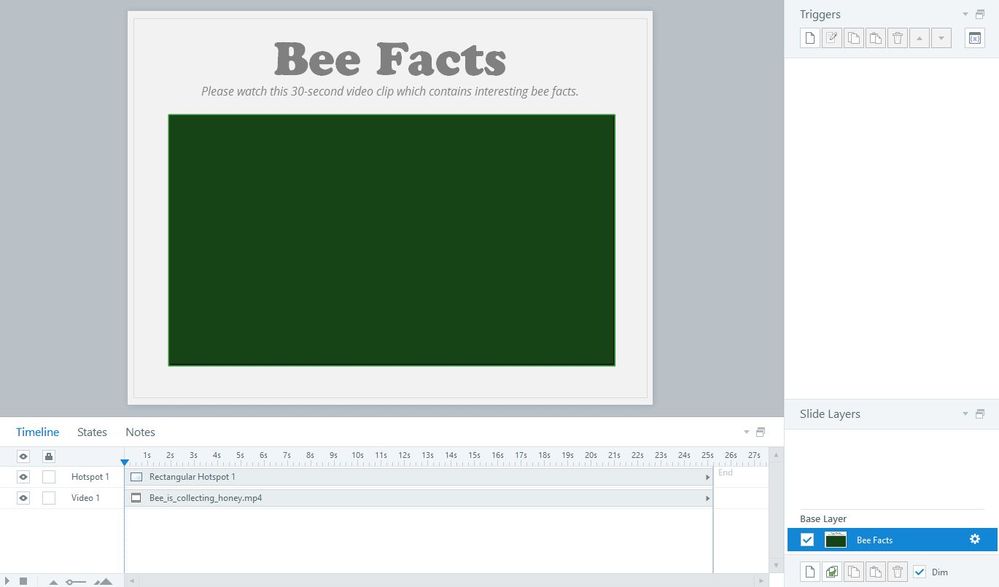
Task: Lock the Hotspot 1 timeline object
Action: tap(49, 477)
